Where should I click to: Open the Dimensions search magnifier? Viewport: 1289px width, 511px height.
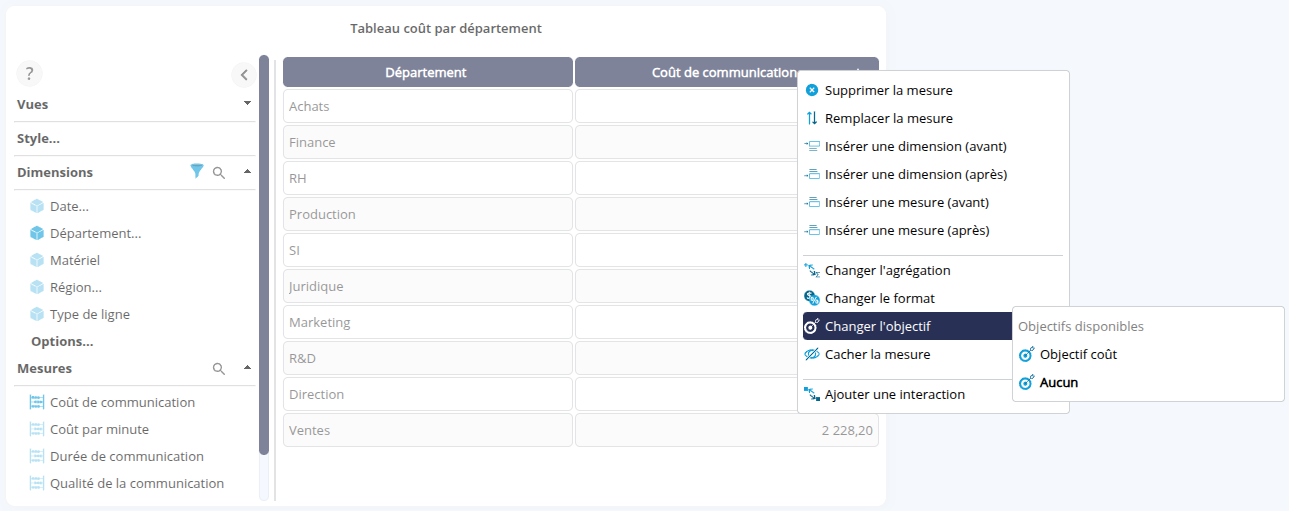[219, 172]
